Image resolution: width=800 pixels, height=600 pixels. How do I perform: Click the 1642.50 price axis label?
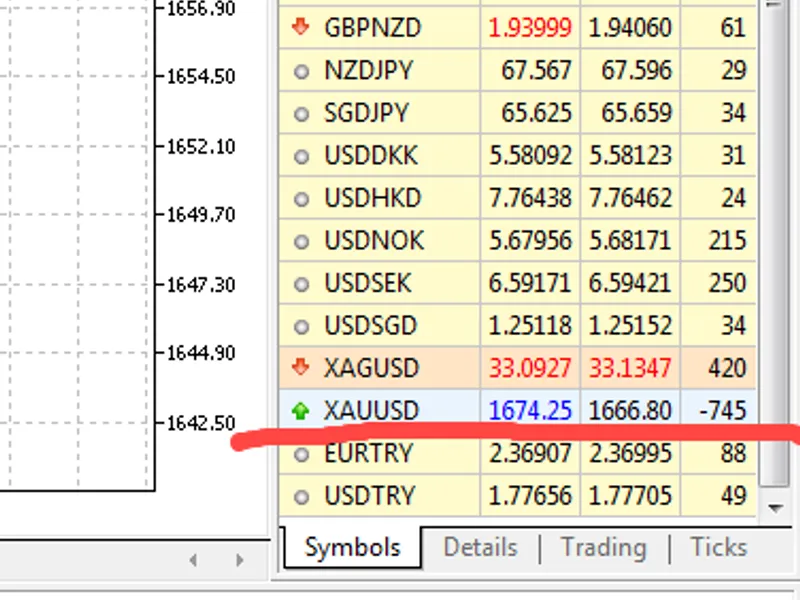point(201,423)
